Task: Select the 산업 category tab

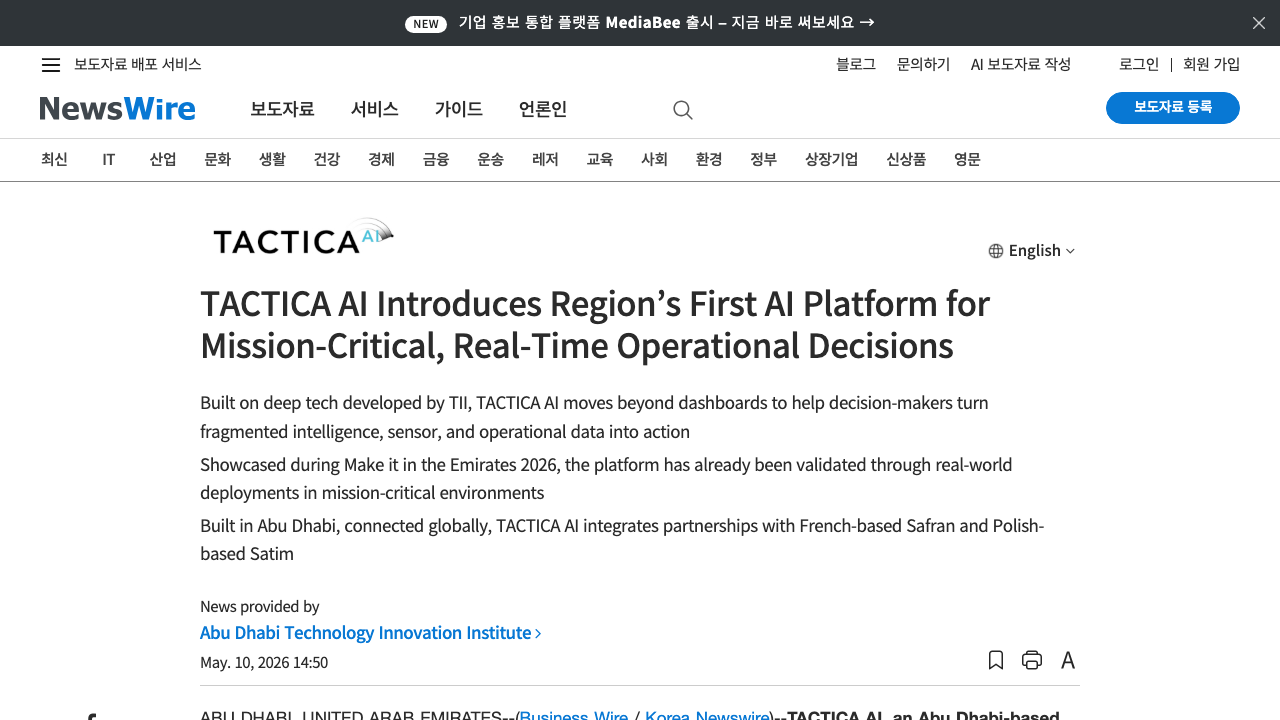Action: [x=163, y=159]
